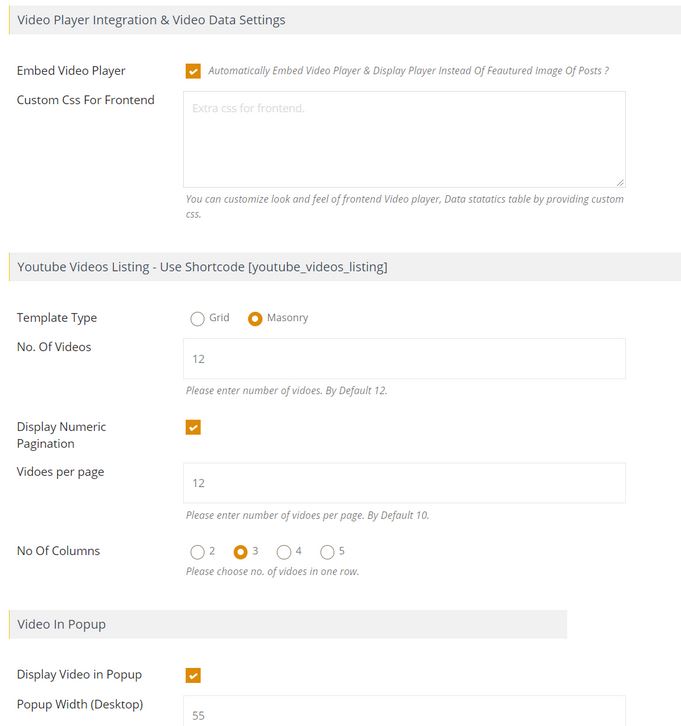Image resolution: width=681 pixels, height=726 pixels.
Task: Click the Template Type label
Action: click(57, 318)
